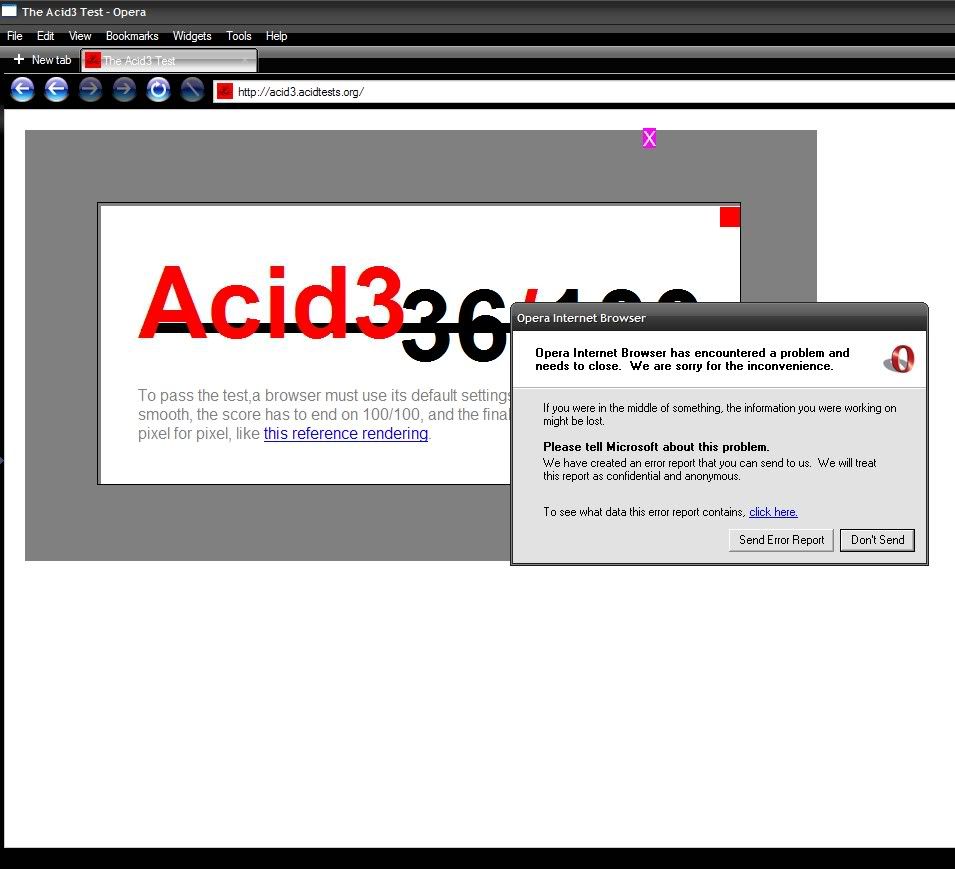Close The Acid3 Test tab
This screenshot has width=955, height=869.
coord(244,60)
